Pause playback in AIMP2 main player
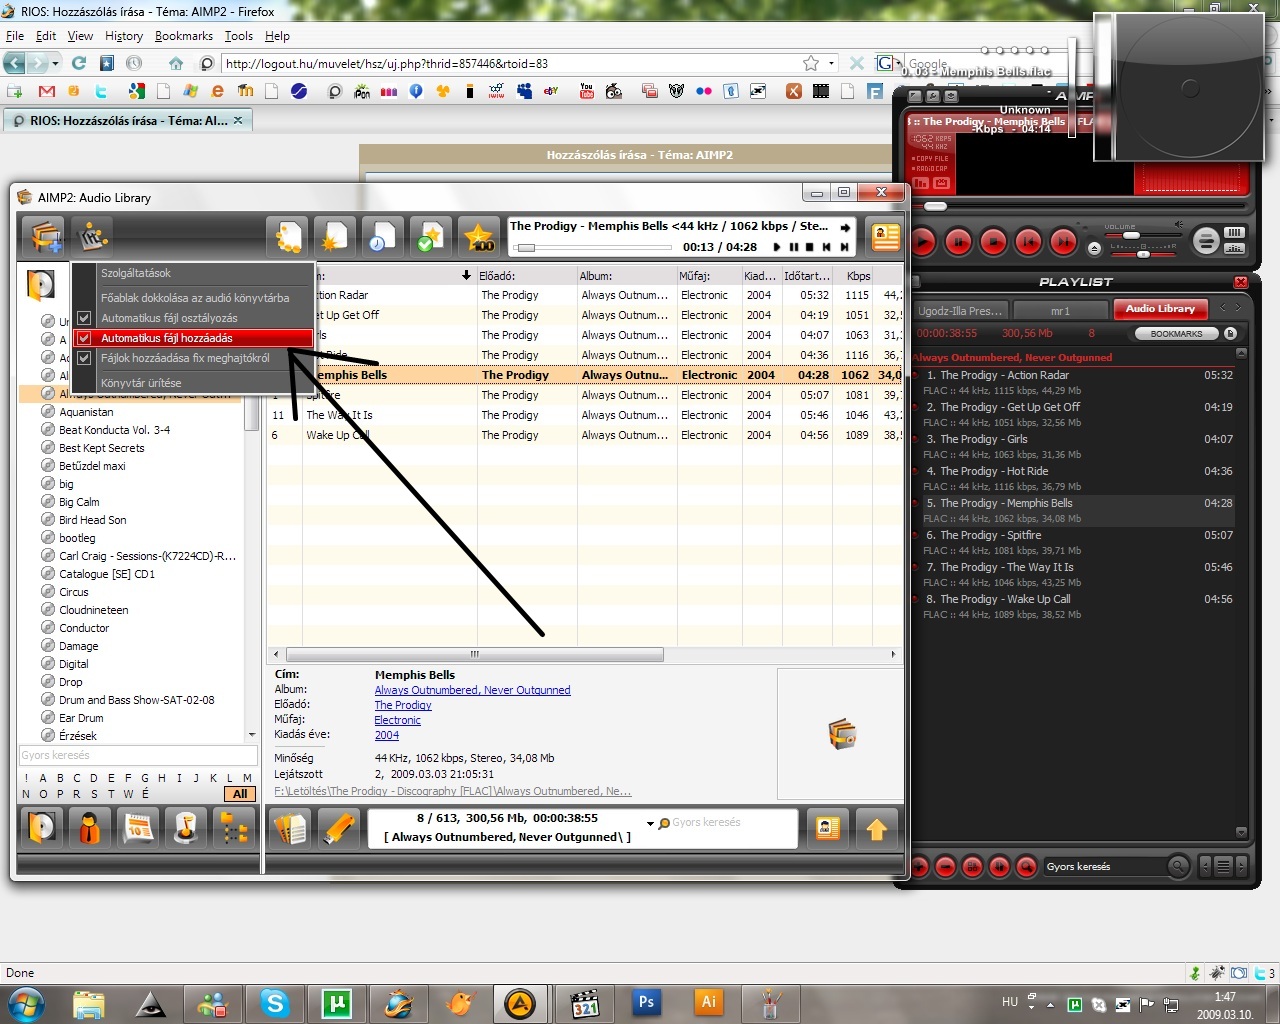1280x1024 pixels. [958, 242]
